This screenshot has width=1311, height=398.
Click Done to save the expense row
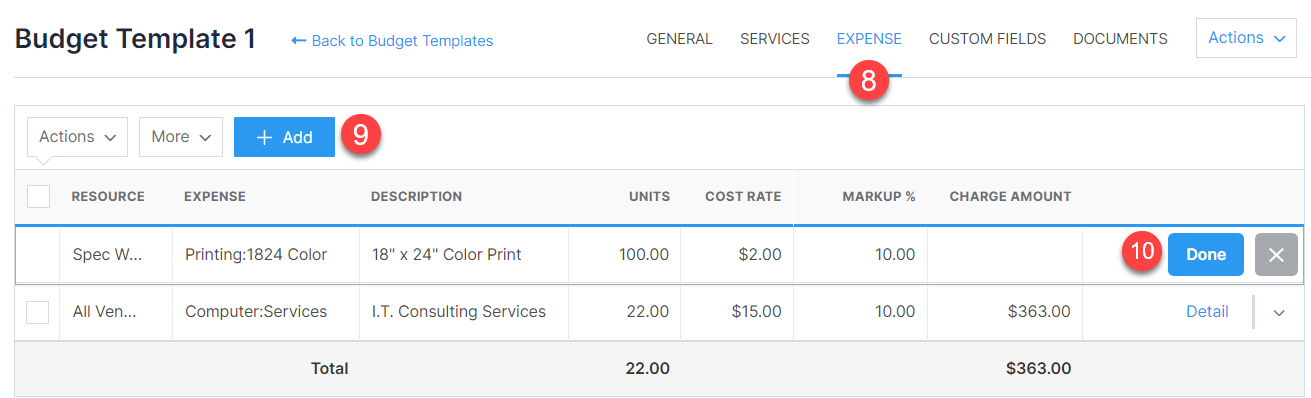click(x=1205, y=254)
